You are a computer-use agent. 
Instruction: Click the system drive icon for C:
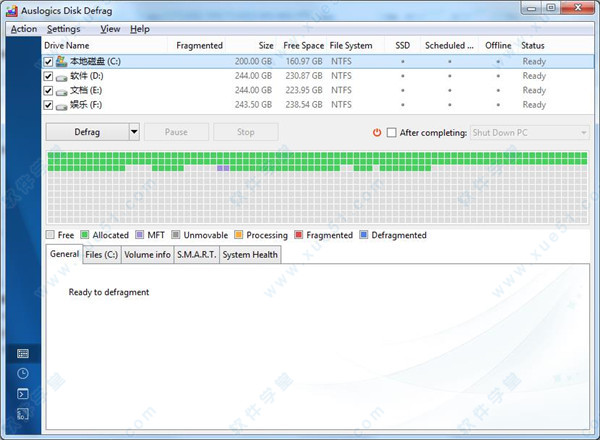click(x=61, y=61)
